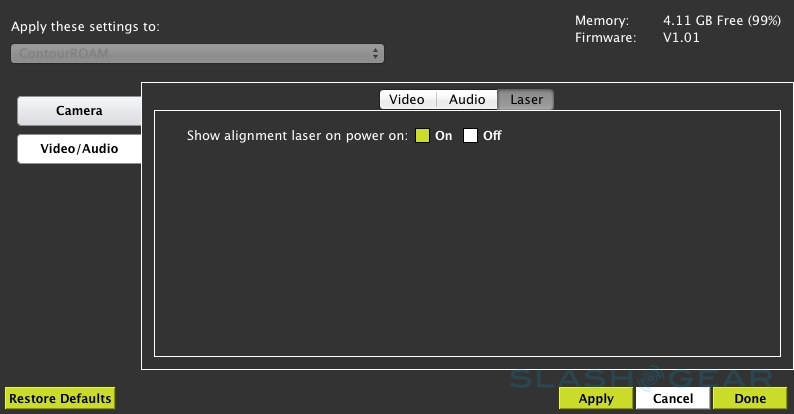Click the Apply button
This screenshot has height=414, width=794.
[596, 398]
